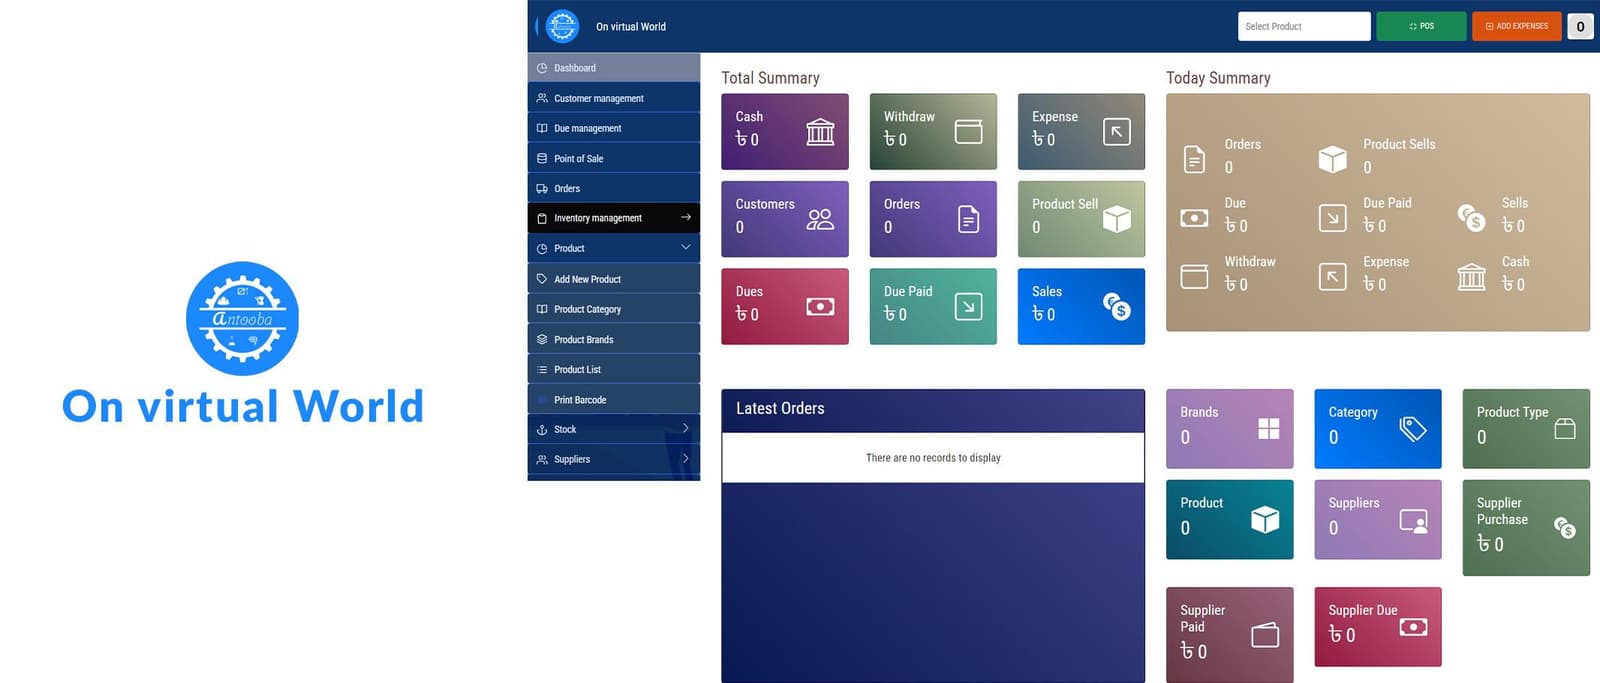The width and height of the screenshot is (1600, 683).
Task: Click the wallet icon on the Withdraw card in Total Summary
Action: coord(968,132)
